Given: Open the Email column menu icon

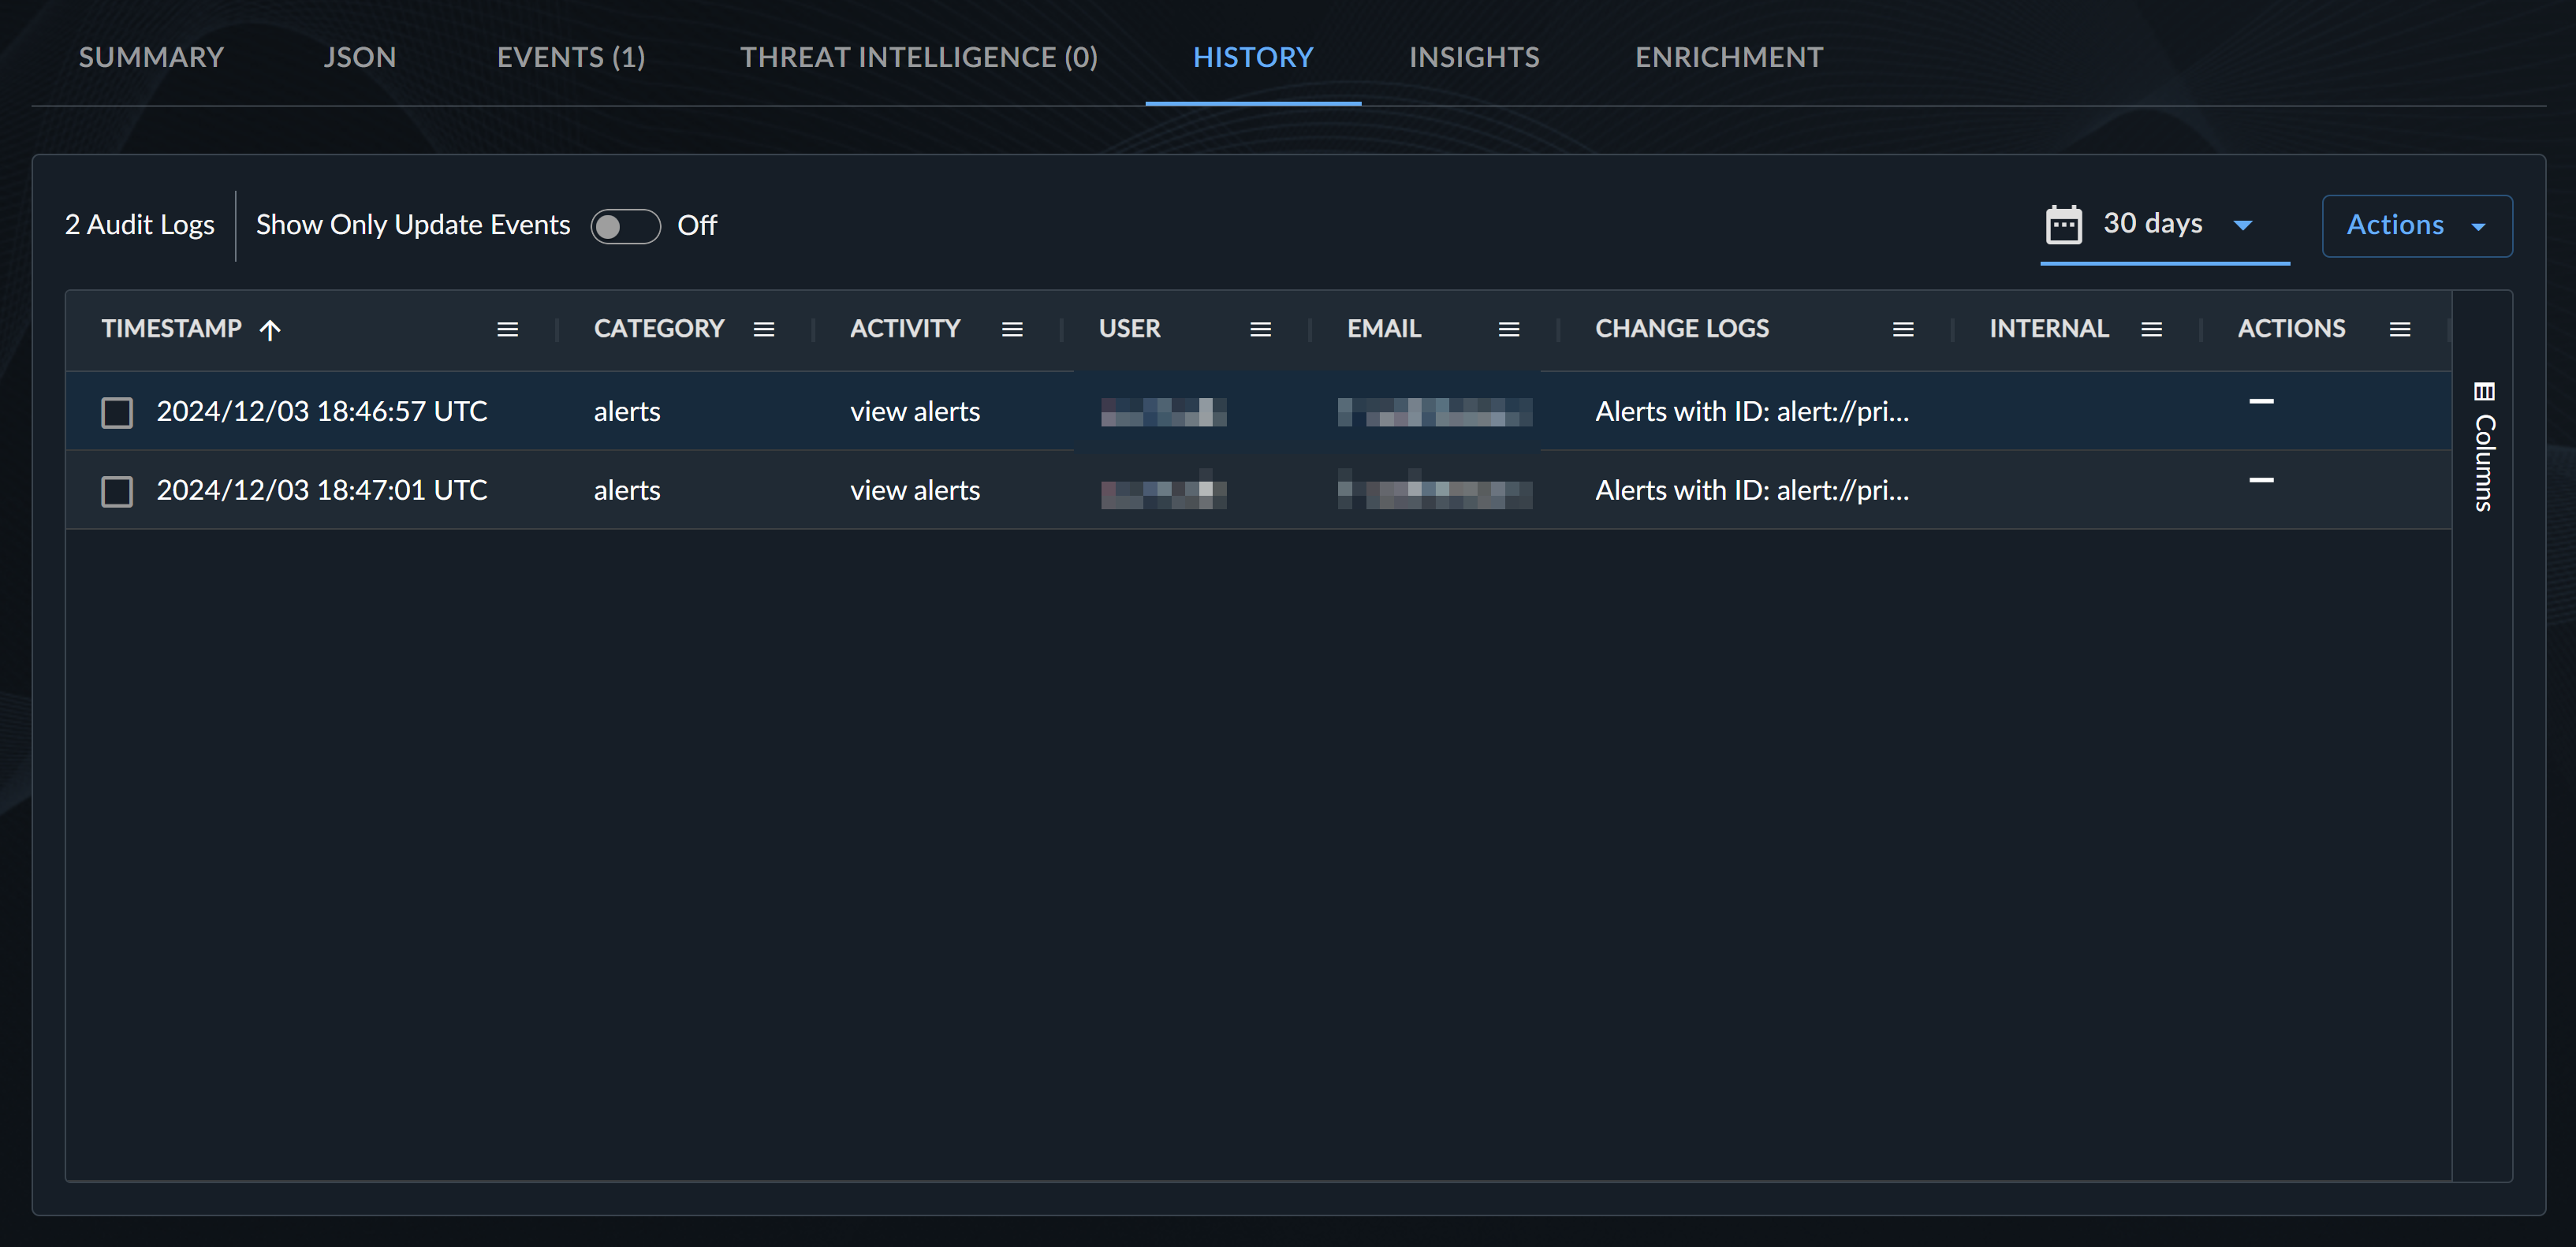Looking at the screenshot, I should (x=1509, y=329).
